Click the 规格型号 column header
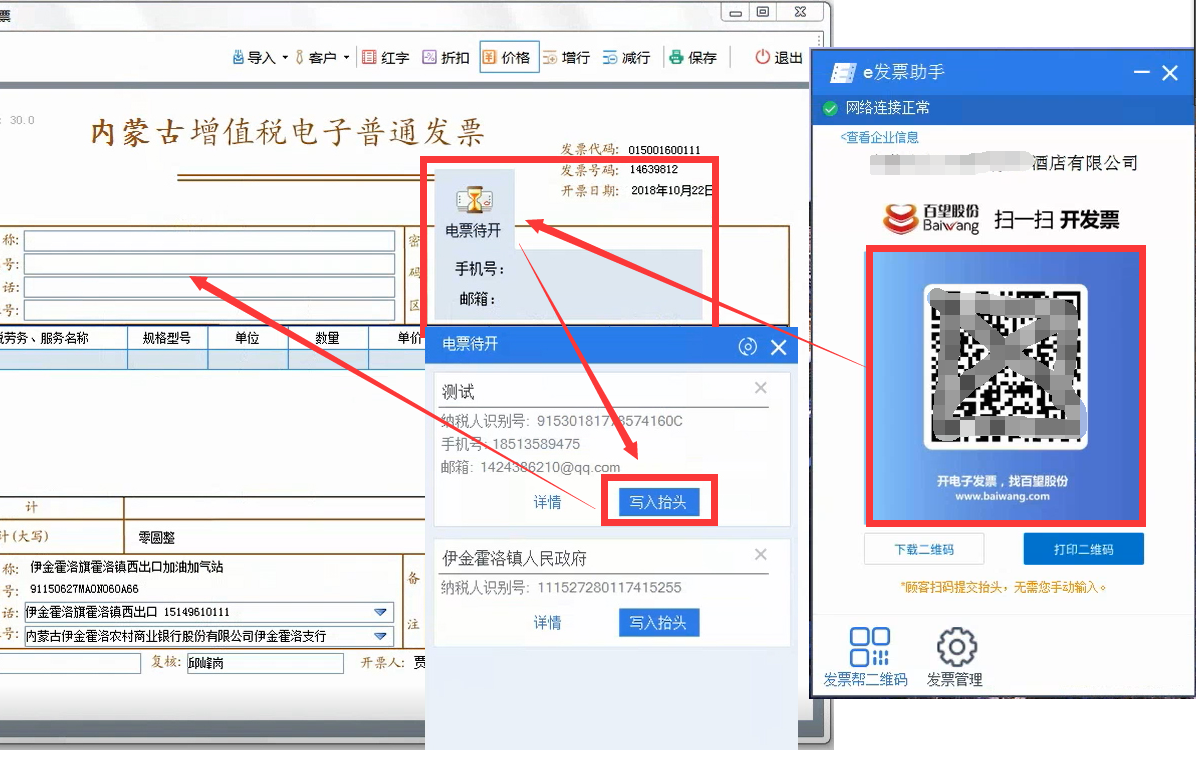Image resolution: width=1196 pixels, height=763 pixels. 166,338
